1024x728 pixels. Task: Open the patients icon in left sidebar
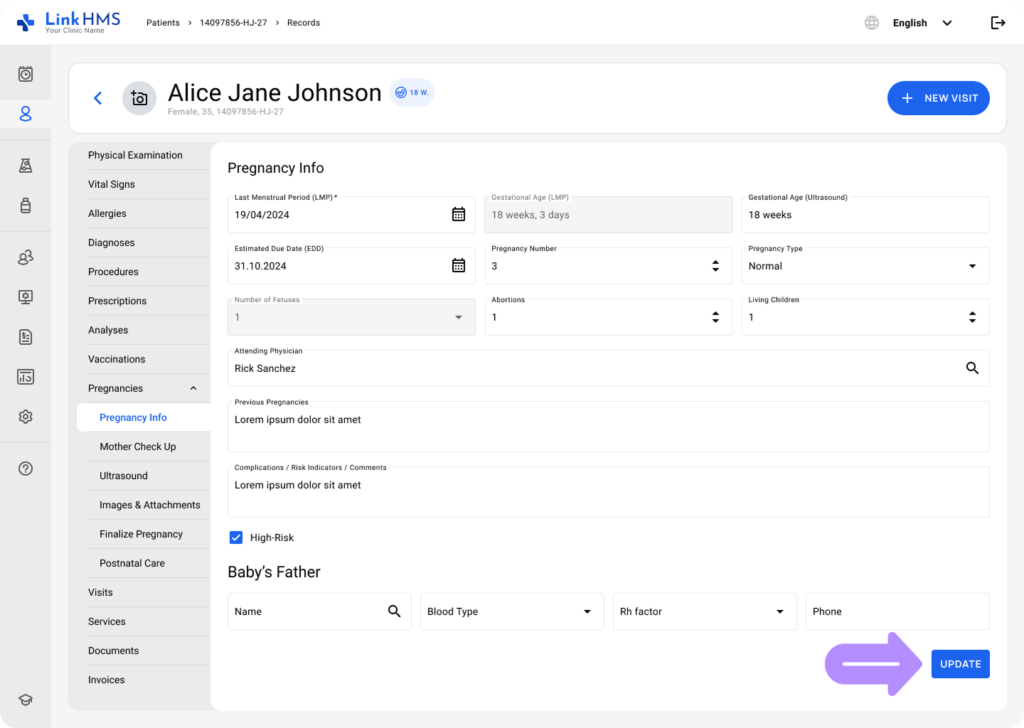26,114
